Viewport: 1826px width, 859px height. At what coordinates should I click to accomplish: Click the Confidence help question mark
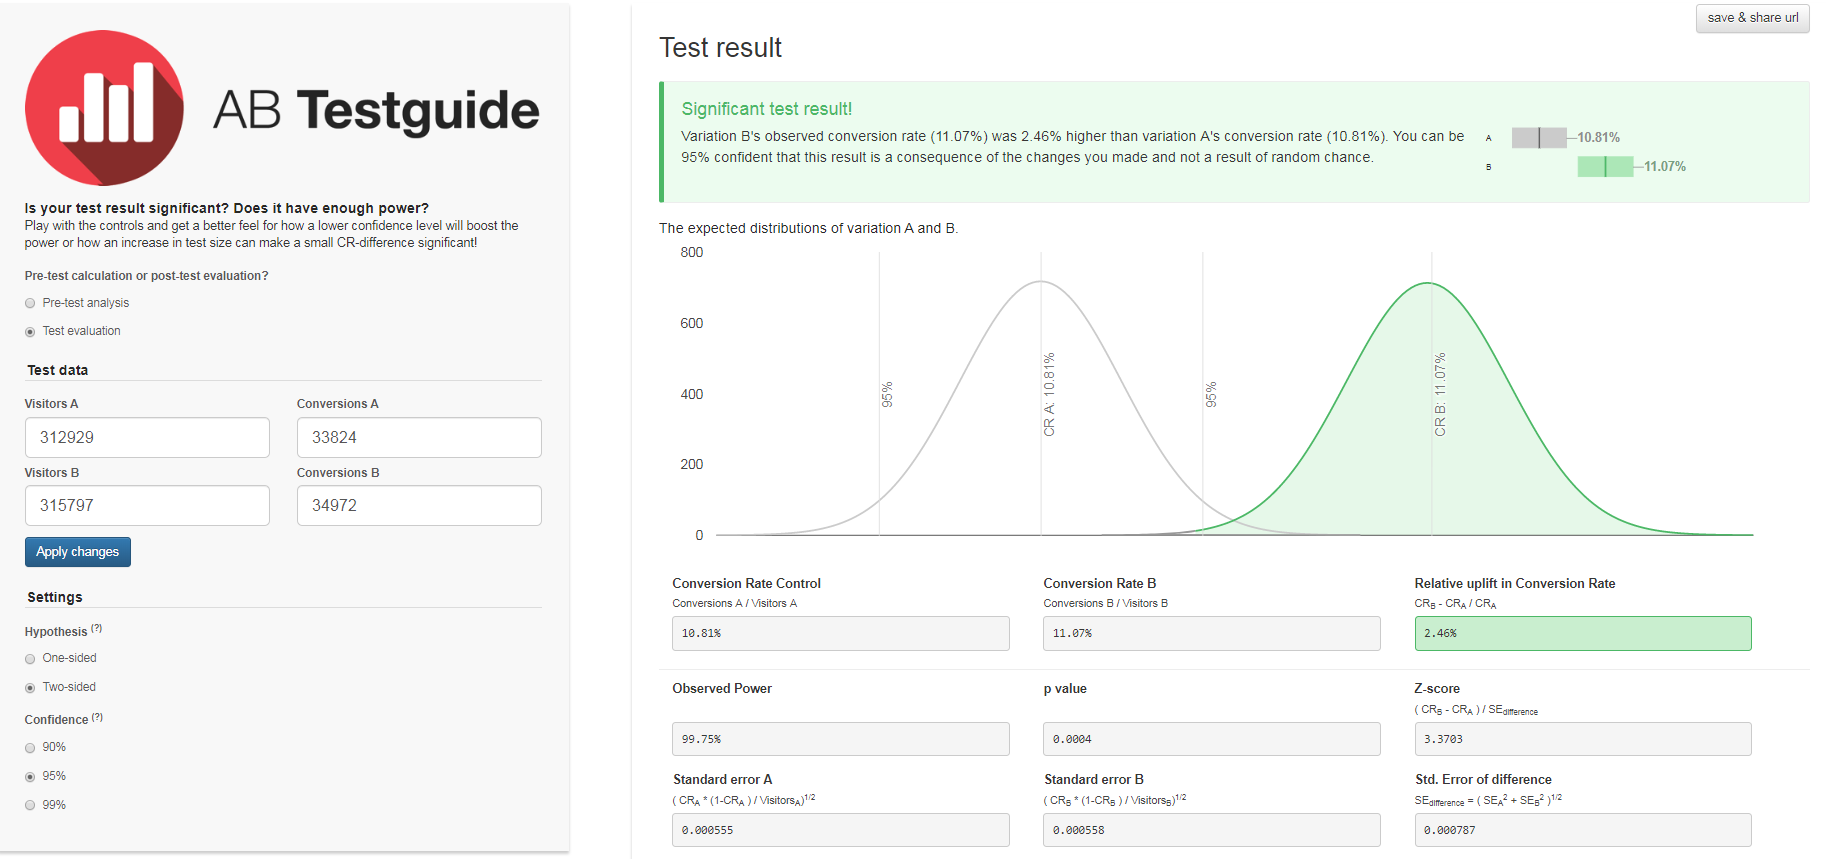(x=97, y=717)
